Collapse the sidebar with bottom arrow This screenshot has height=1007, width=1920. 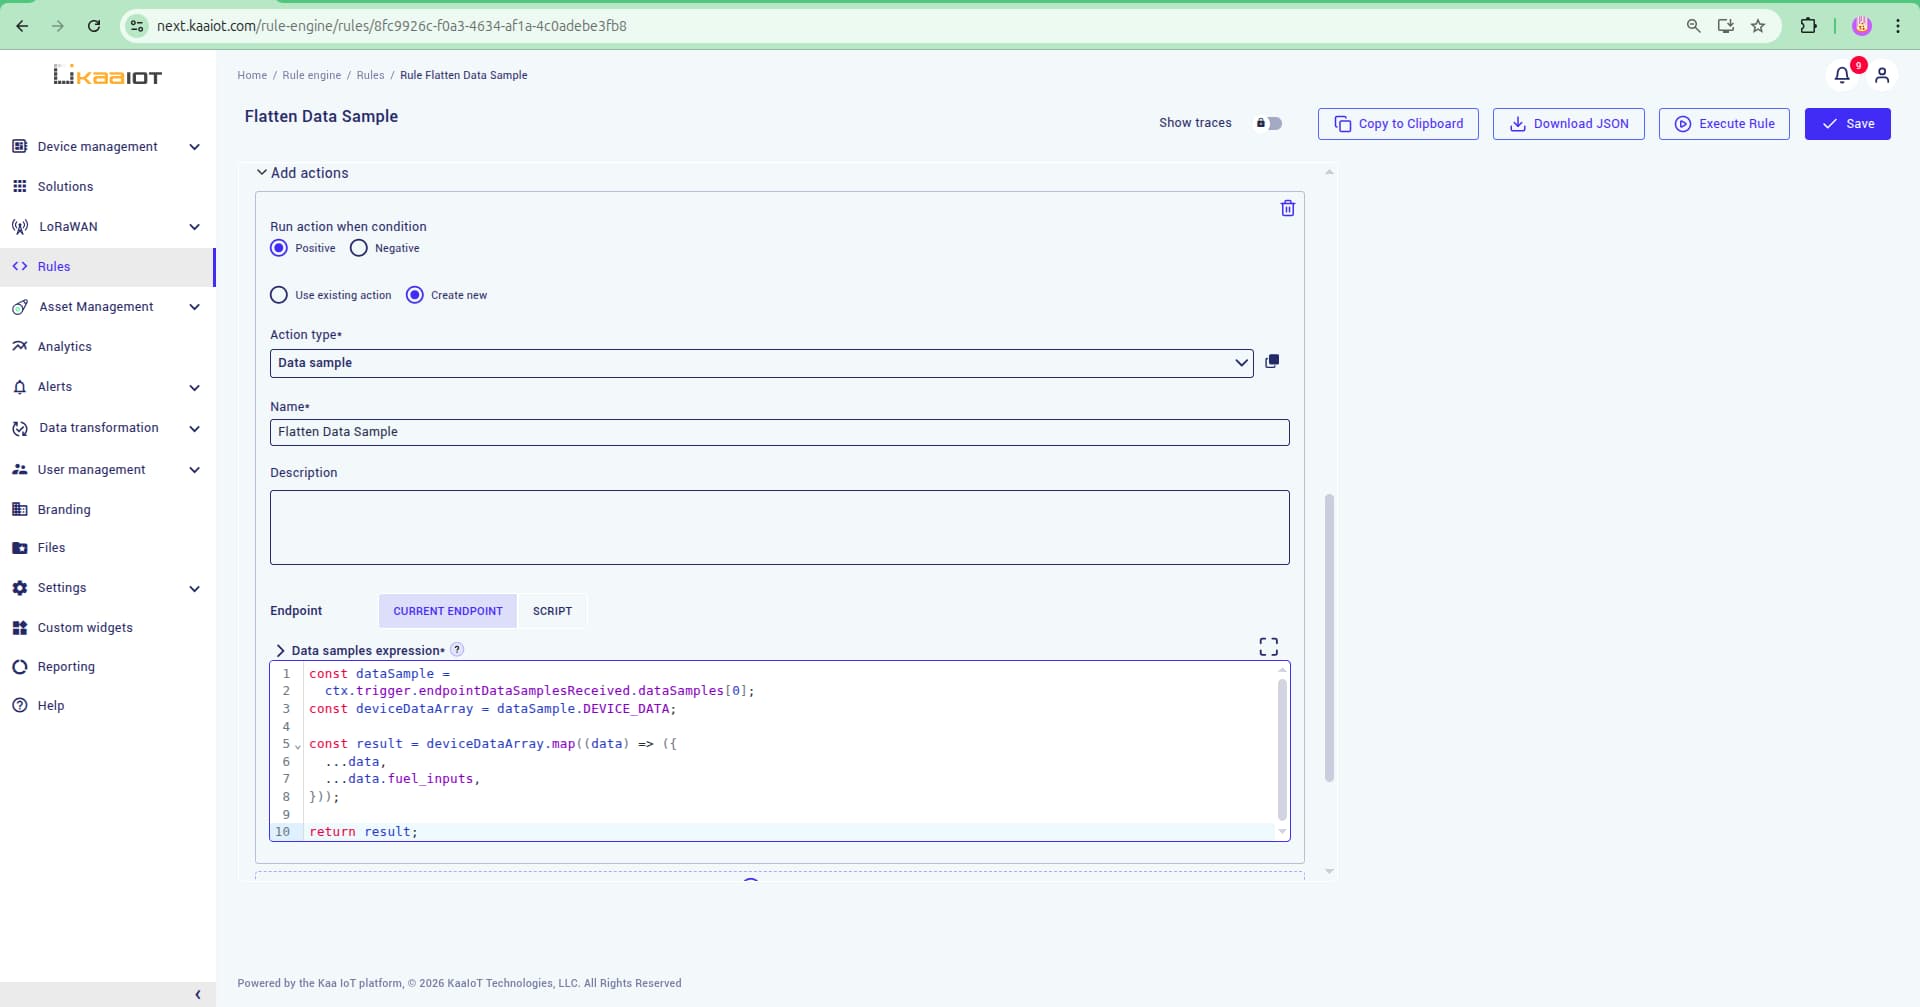pyautogui.click(x=197, y=994)
